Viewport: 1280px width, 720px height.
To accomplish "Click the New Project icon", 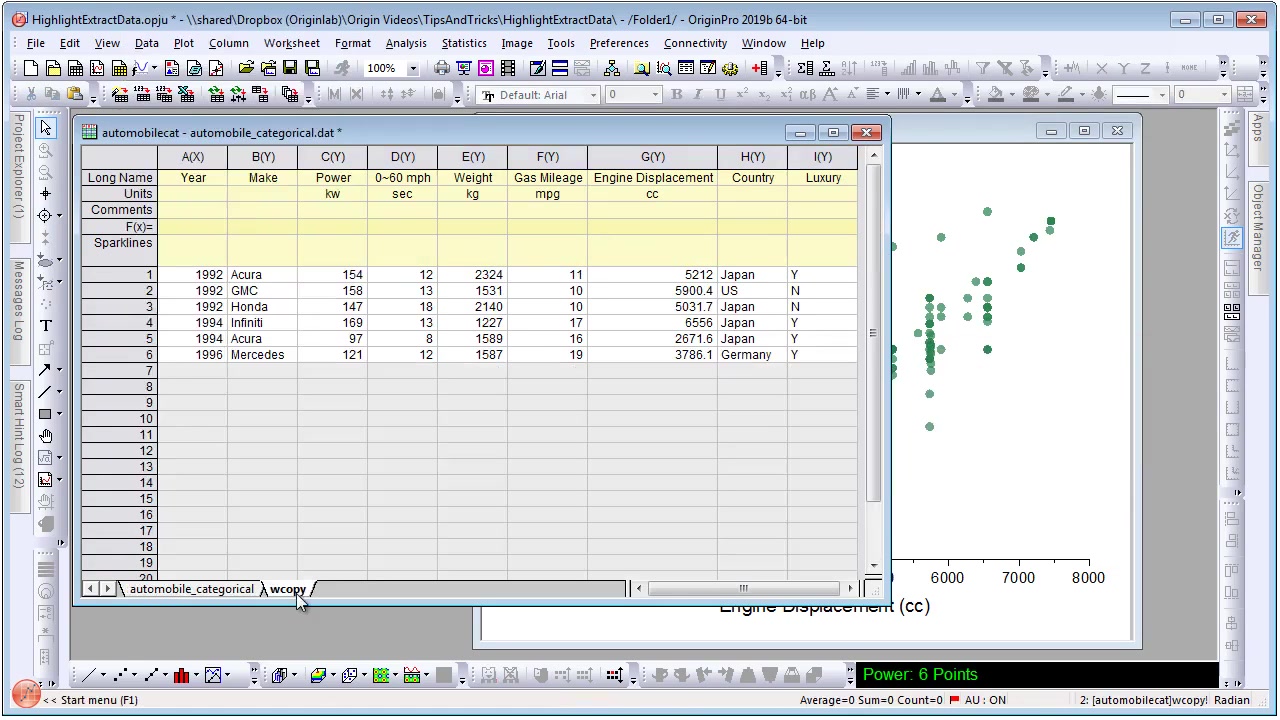I will pyautogui.click(x=30, y=68).
